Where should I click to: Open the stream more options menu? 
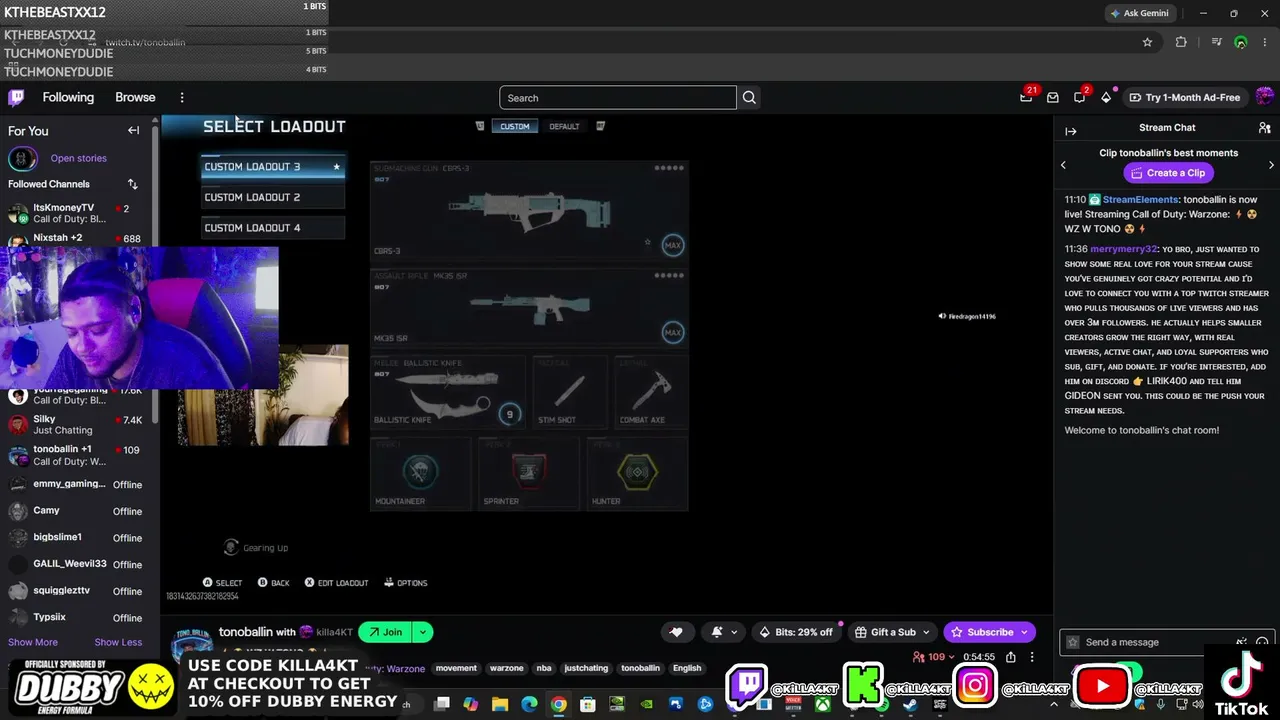pyautogui.click(x=1032, y=657)
